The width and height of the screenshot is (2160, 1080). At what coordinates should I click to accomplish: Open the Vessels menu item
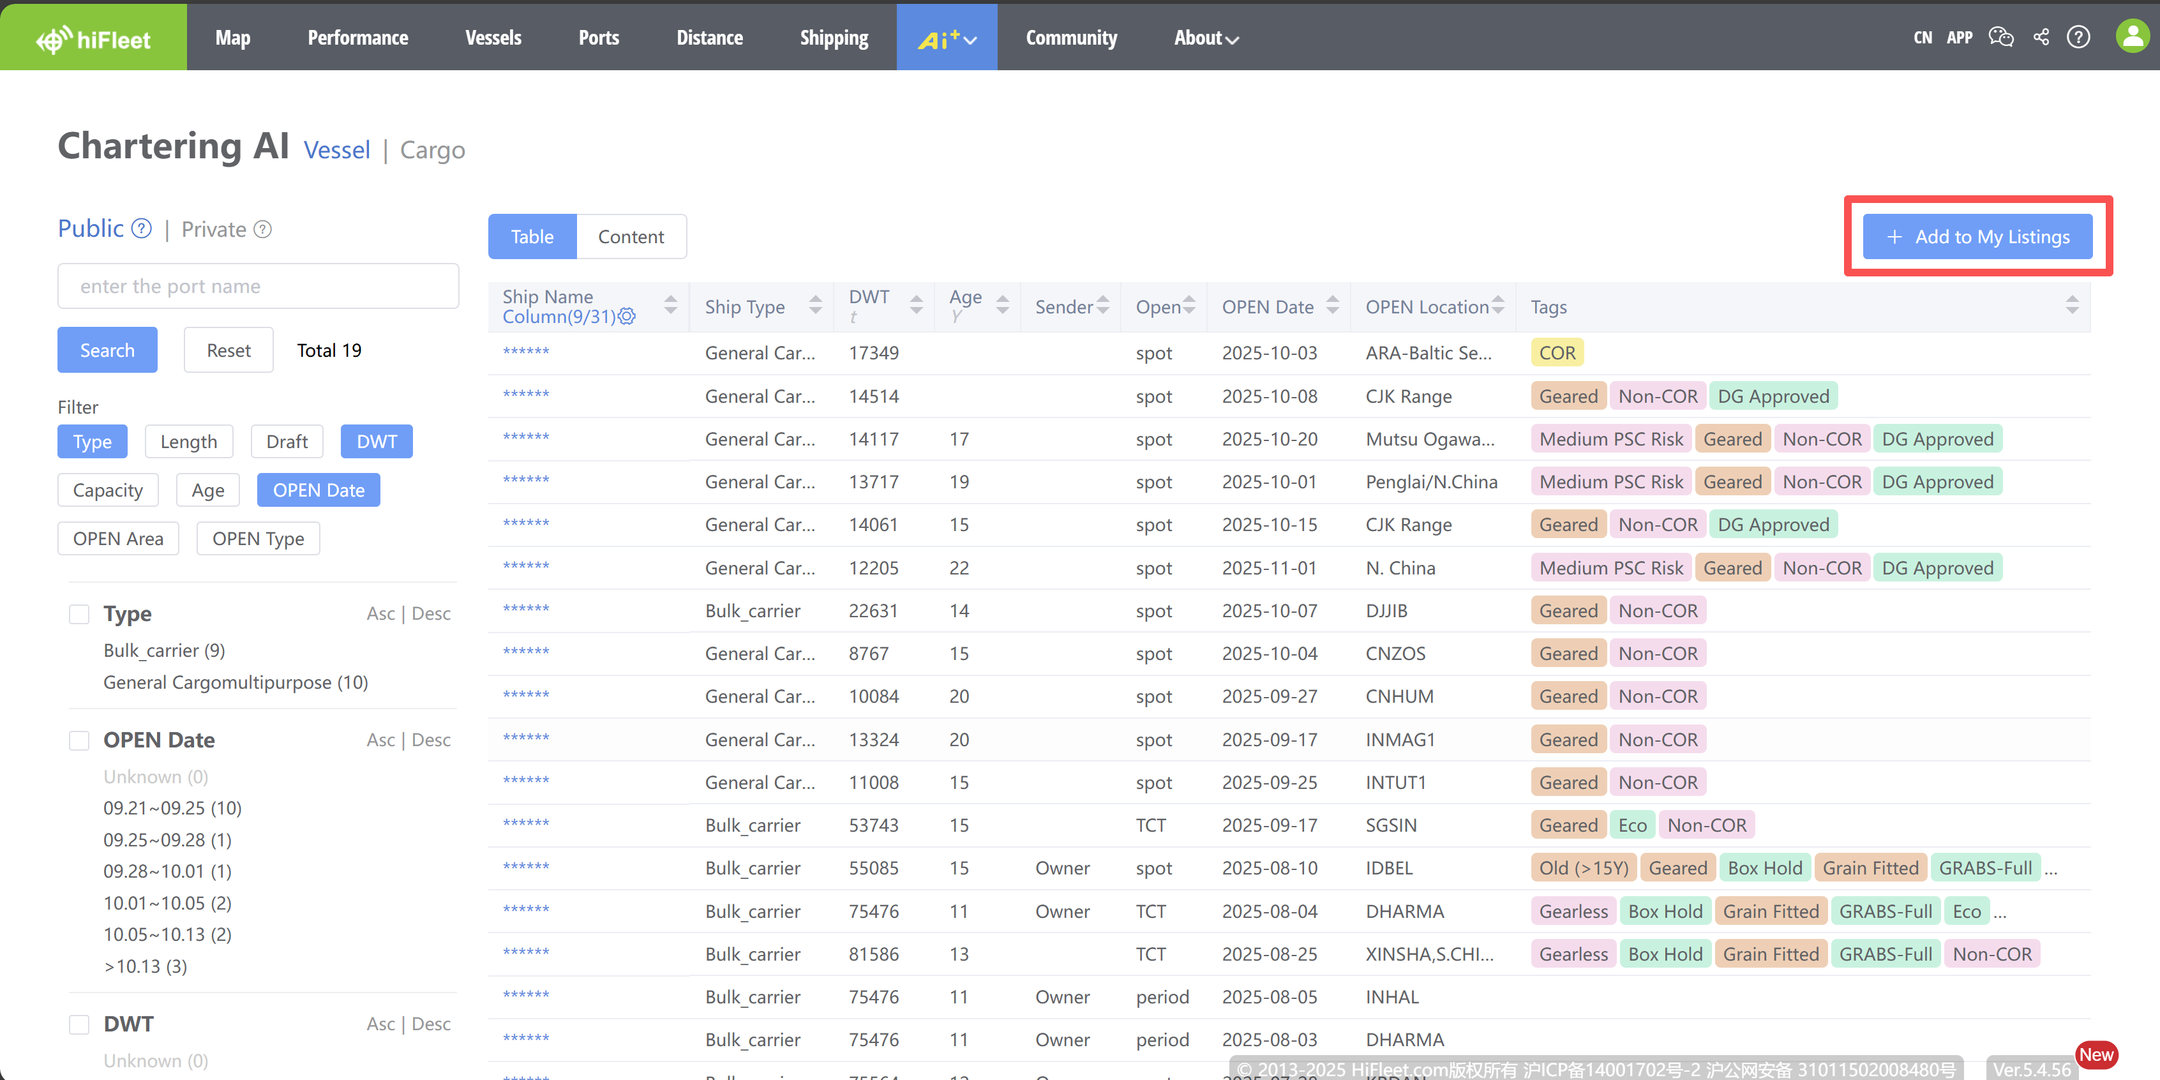pos(493,38)
